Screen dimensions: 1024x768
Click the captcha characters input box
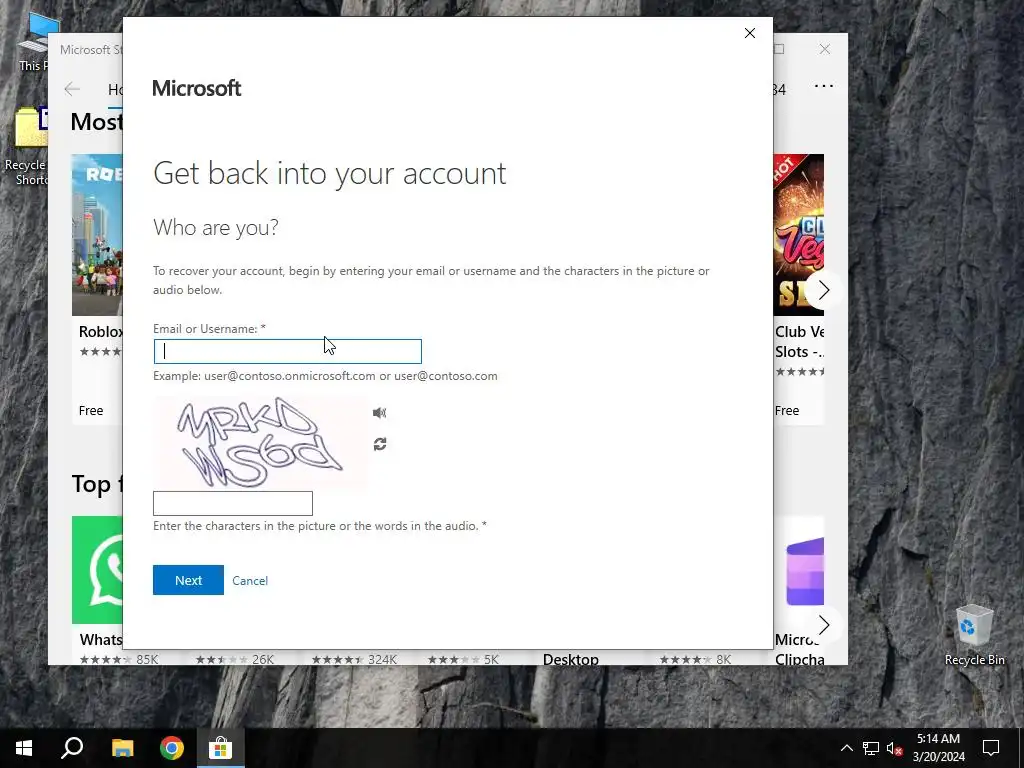point(232,504)
